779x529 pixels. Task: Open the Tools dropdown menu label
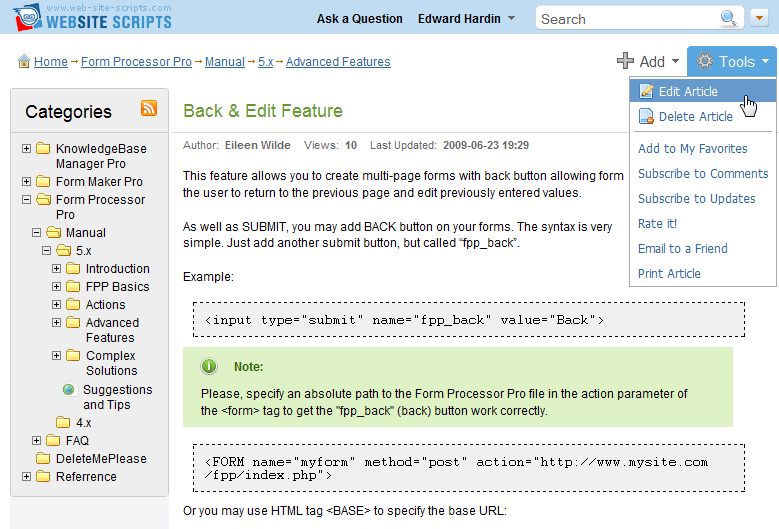(x=737, y=62)
